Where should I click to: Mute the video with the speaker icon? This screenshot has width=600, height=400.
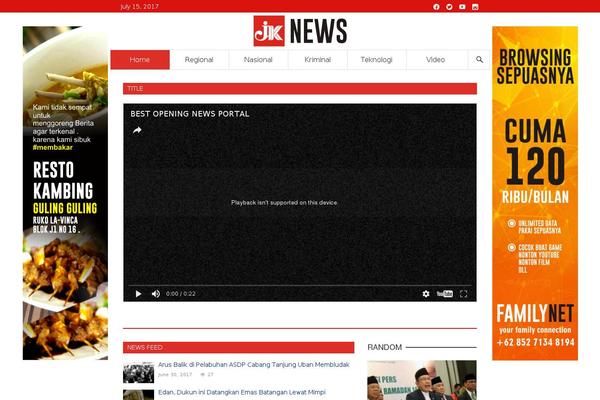pos(156,294)
